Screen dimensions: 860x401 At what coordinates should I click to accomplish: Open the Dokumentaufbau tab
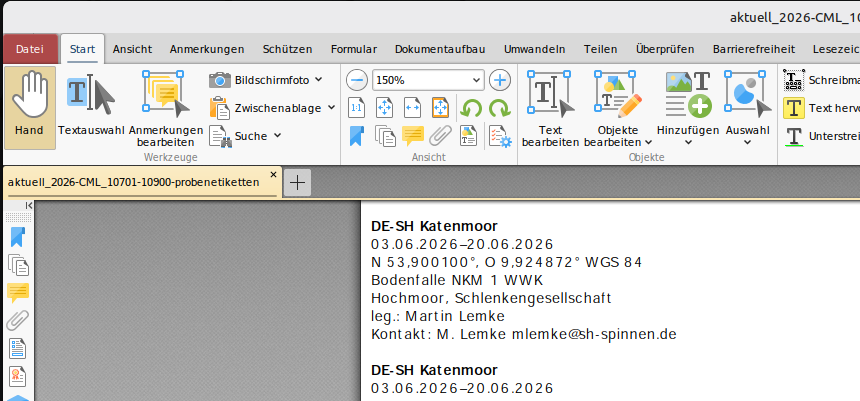[440, 49]
